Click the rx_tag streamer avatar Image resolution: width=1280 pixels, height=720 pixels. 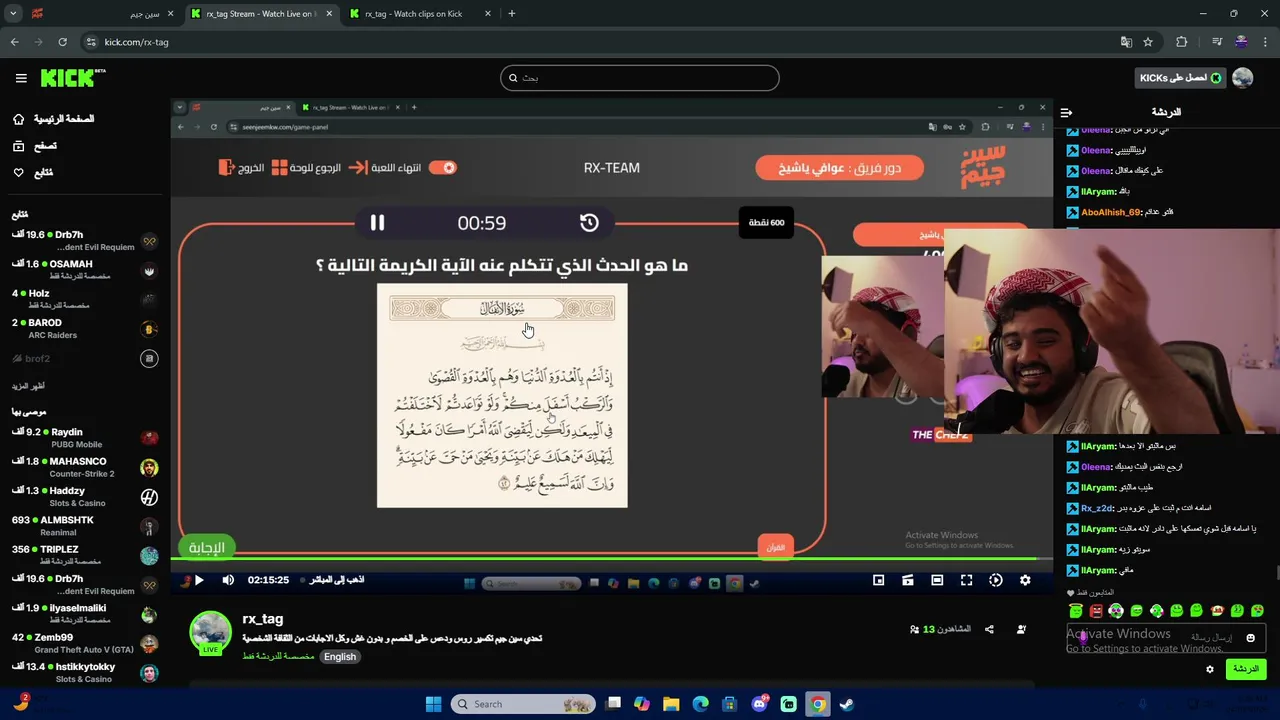tap(211, 632)
